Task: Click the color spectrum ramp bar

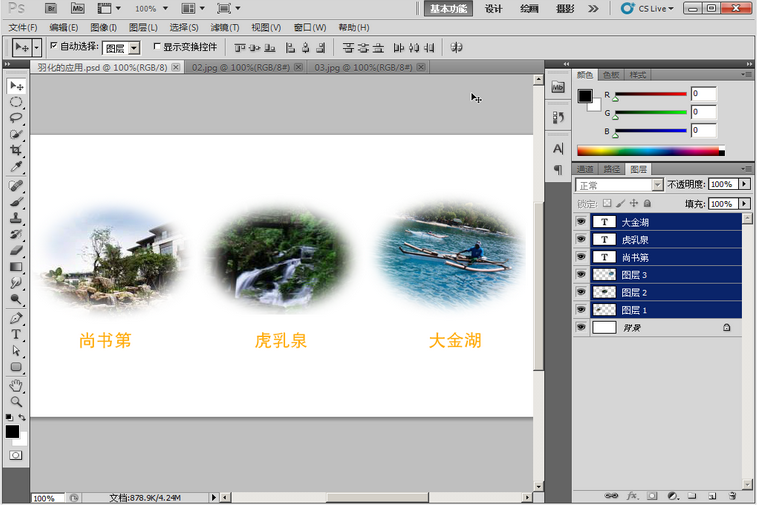Action: [649, 151]
